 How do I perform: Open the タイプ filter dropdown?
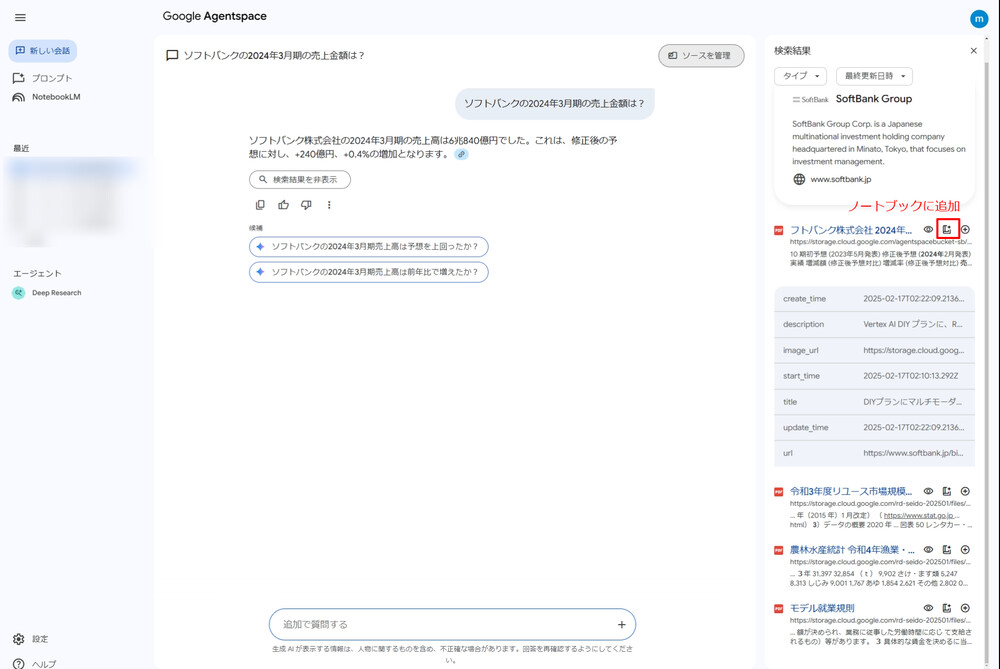[x=801, y=76]
